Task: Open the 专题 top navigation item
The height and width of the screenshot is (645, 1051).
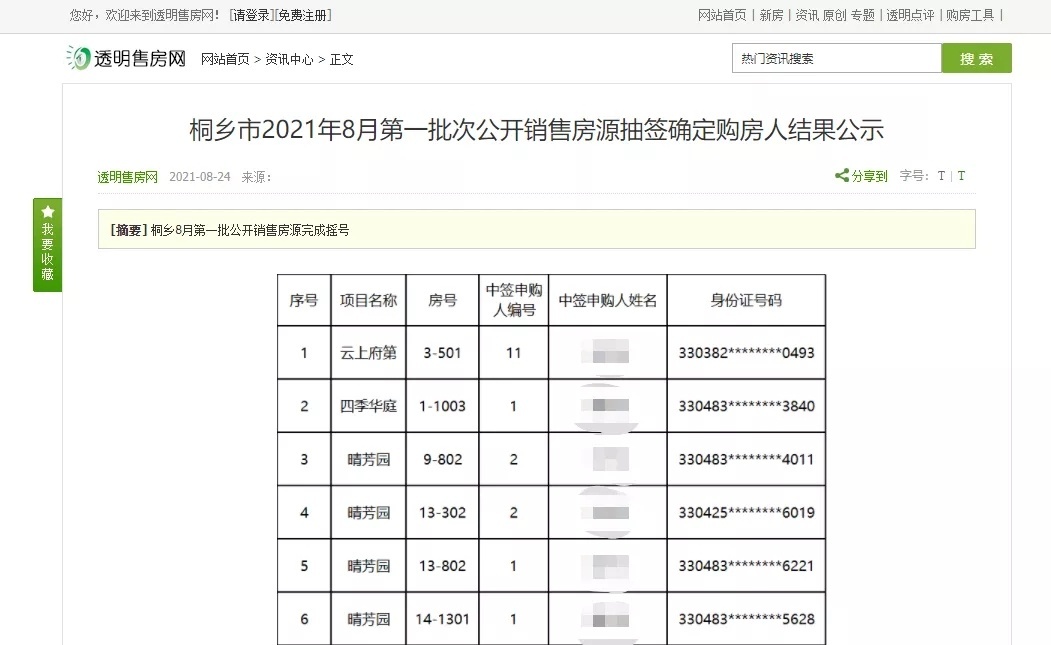Action: pyautogui.click(x=863, y=15)
